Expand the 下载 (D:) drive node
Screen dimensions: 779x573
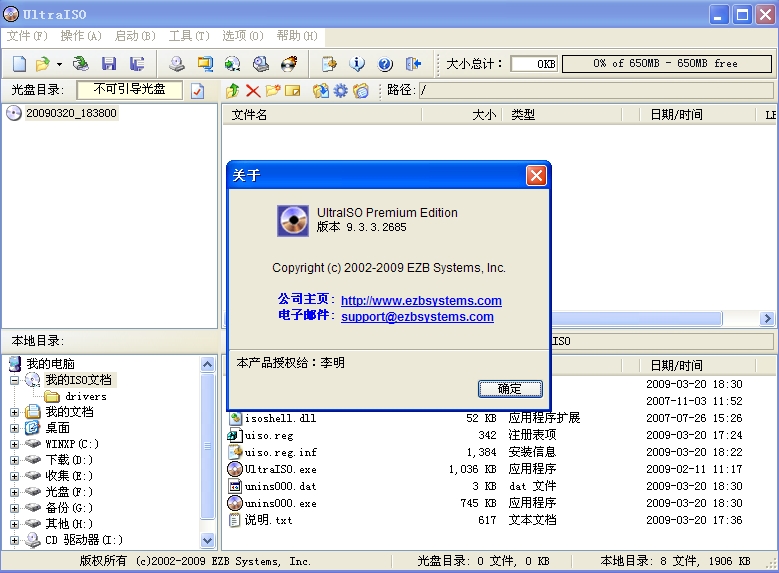pos(14,460)
